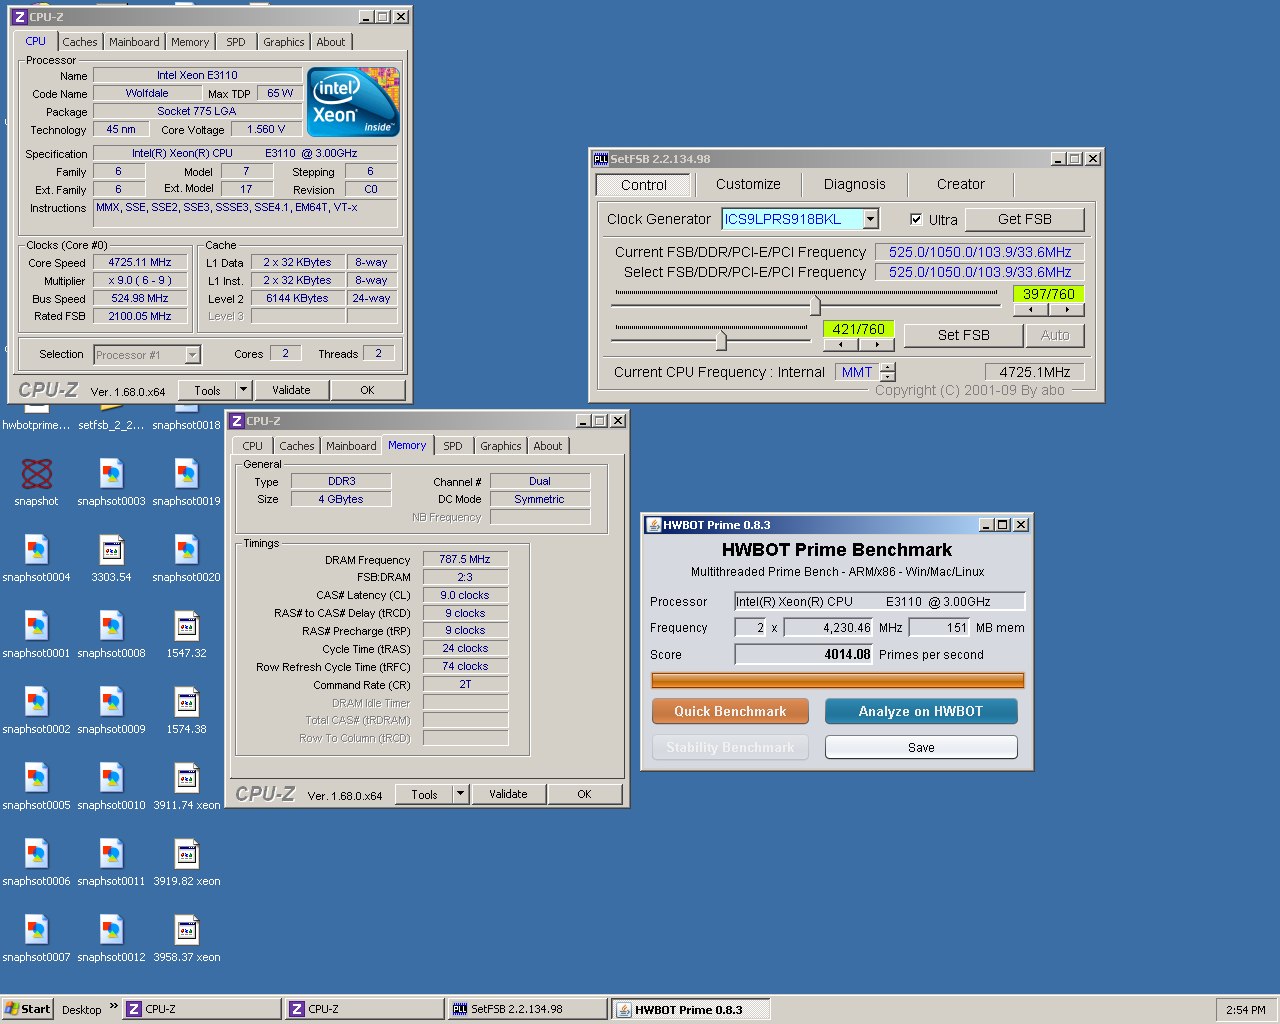Viewport: 1280px width, 1024px height.
Task: Click the Tools button in top CPU-Z
Action: 207,390
